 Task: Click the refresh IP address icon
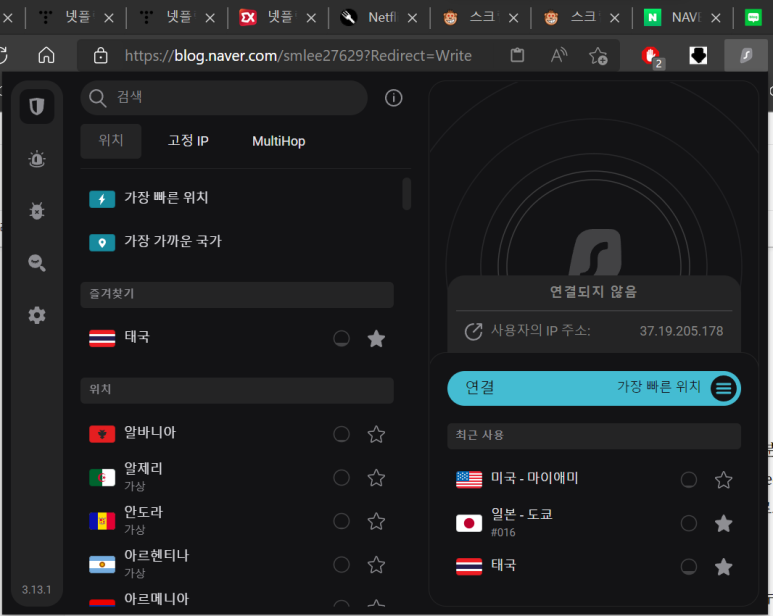tap(474, 331)
